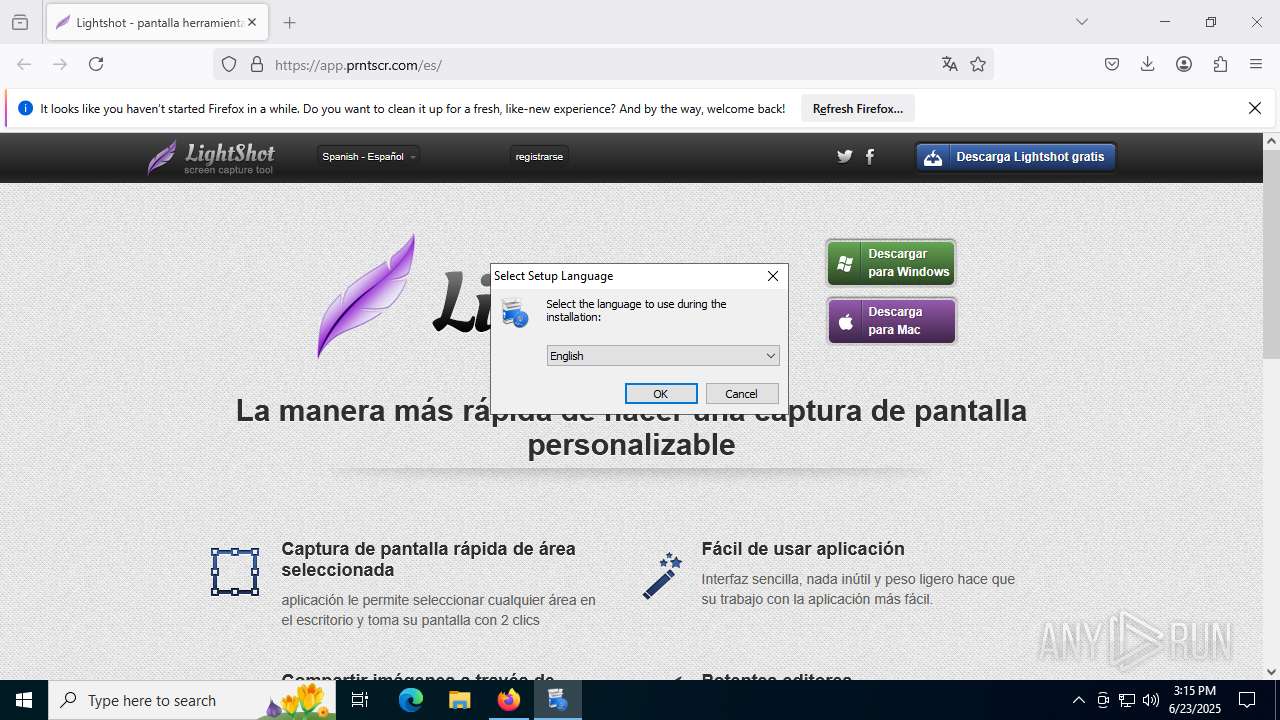Image resolution: width=1280 pixels, height=720 pixels.
Task: Click 'Fácil de usar aplicación' heading
Action: [x=803, y=549]
